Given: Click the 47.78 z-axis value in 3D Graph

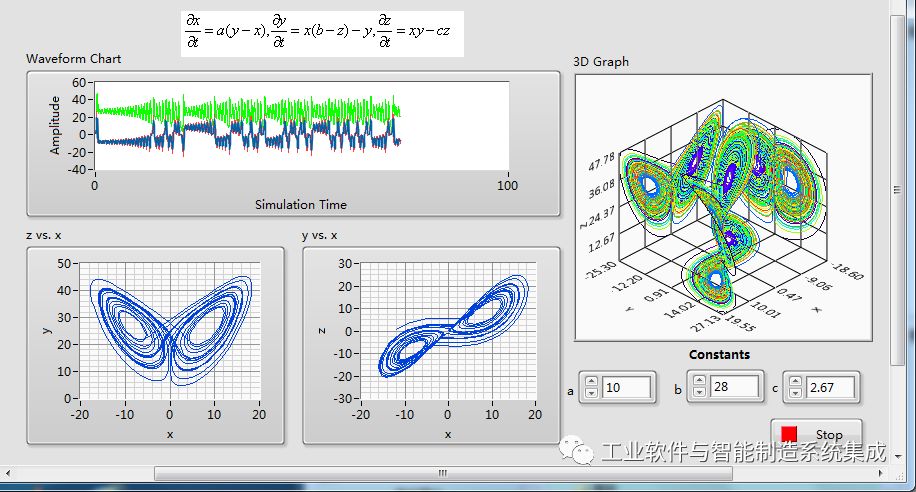Looking at the screenshot, I should pos(601,162).
